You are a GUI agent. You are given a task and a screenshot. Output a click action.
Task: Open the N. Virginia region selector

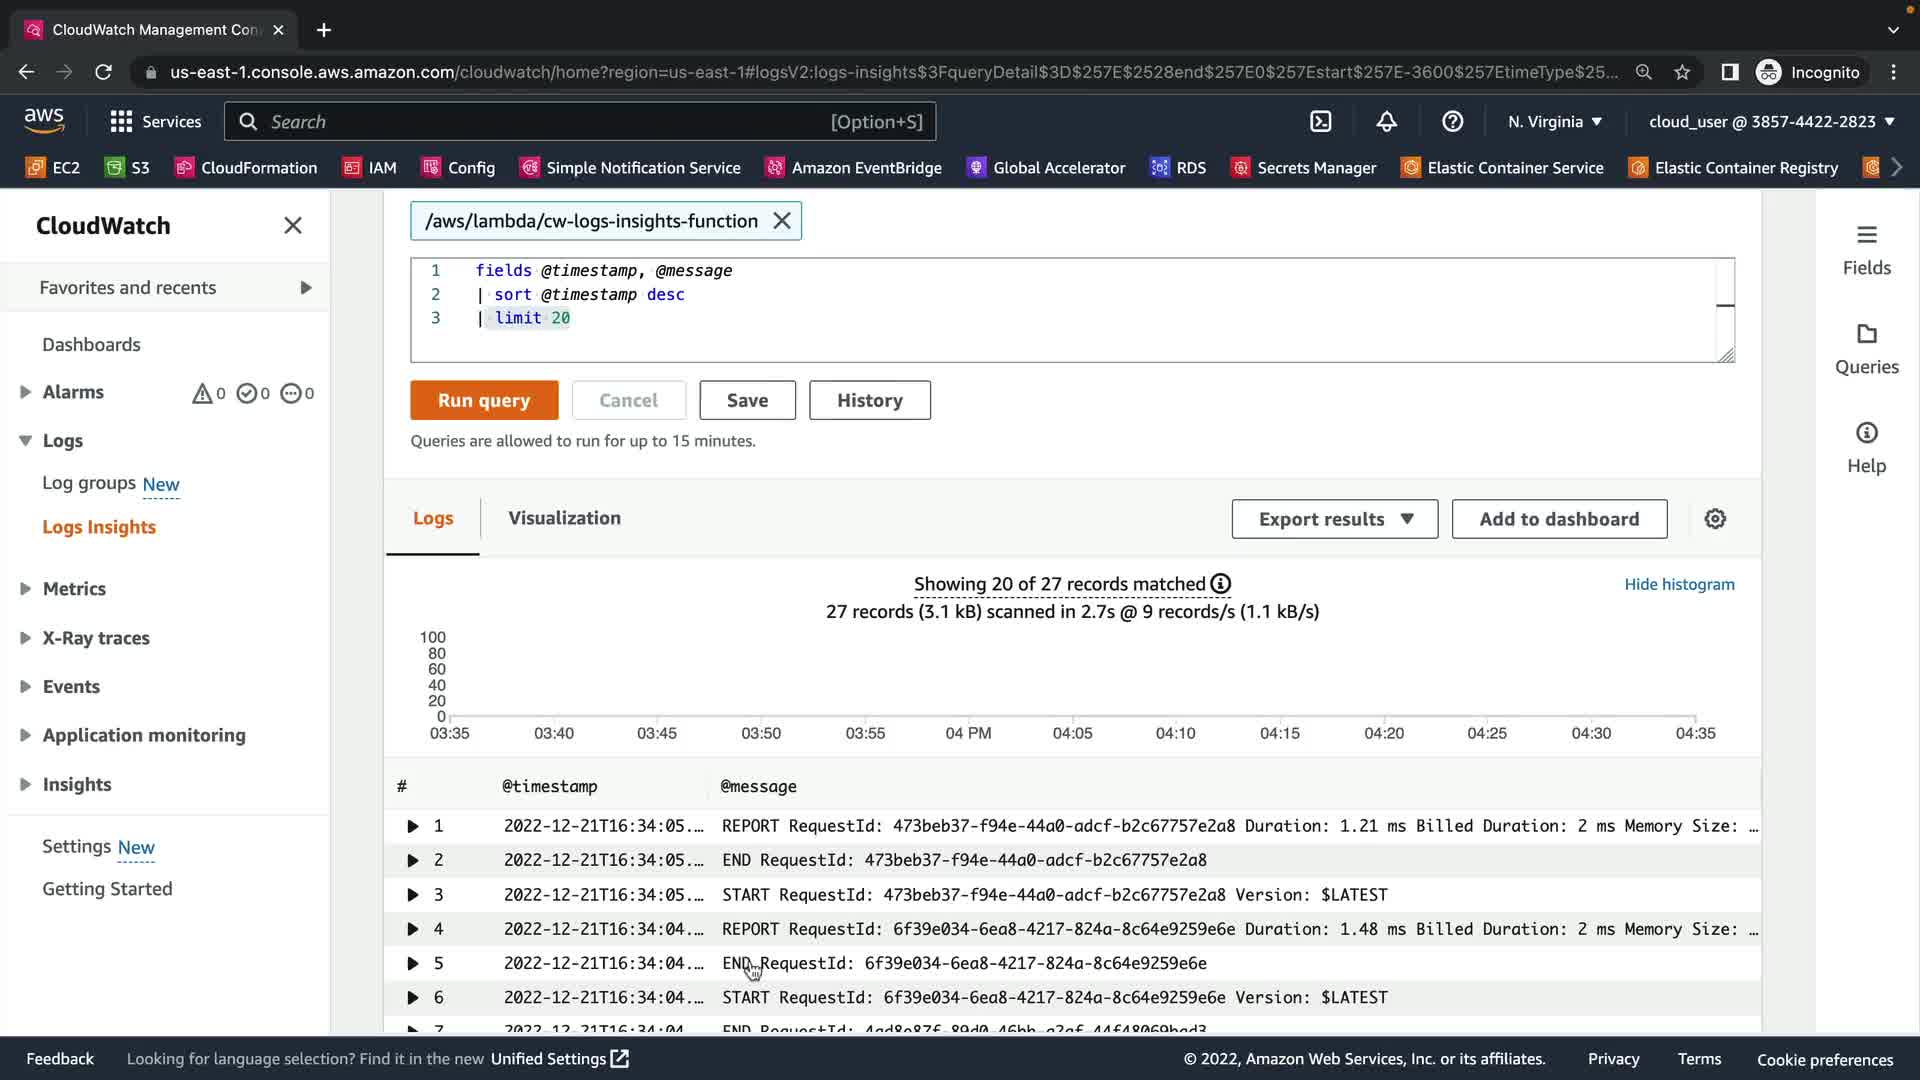[x=1555, y=122]
